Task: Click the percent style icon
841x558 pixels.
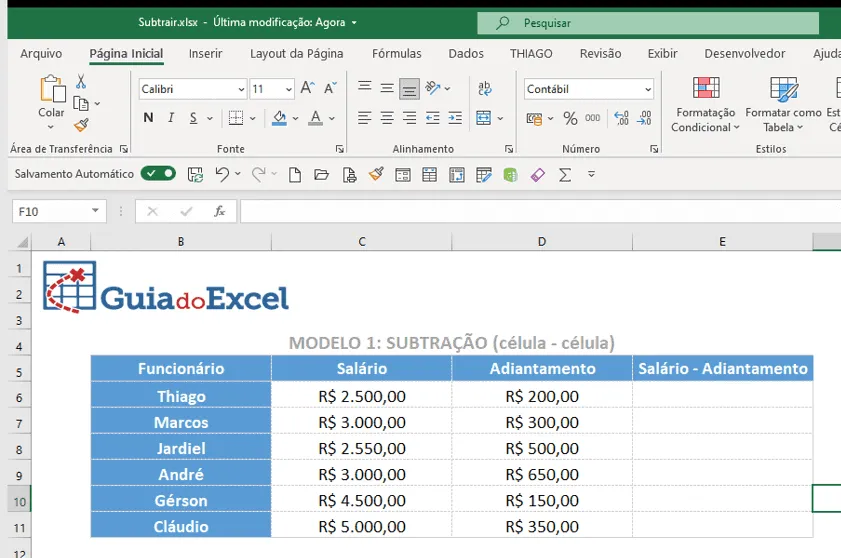Action: click(x=570, y=118)
